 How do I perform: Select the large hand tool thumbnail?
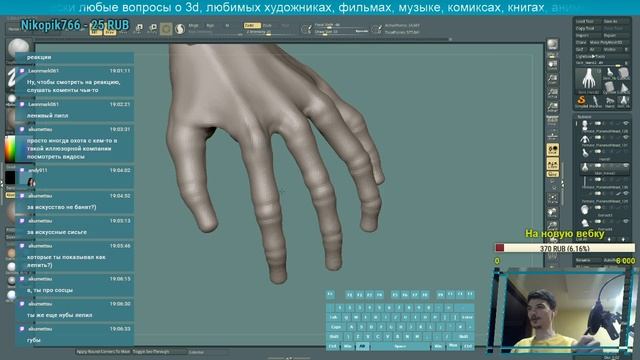point(589,80)
